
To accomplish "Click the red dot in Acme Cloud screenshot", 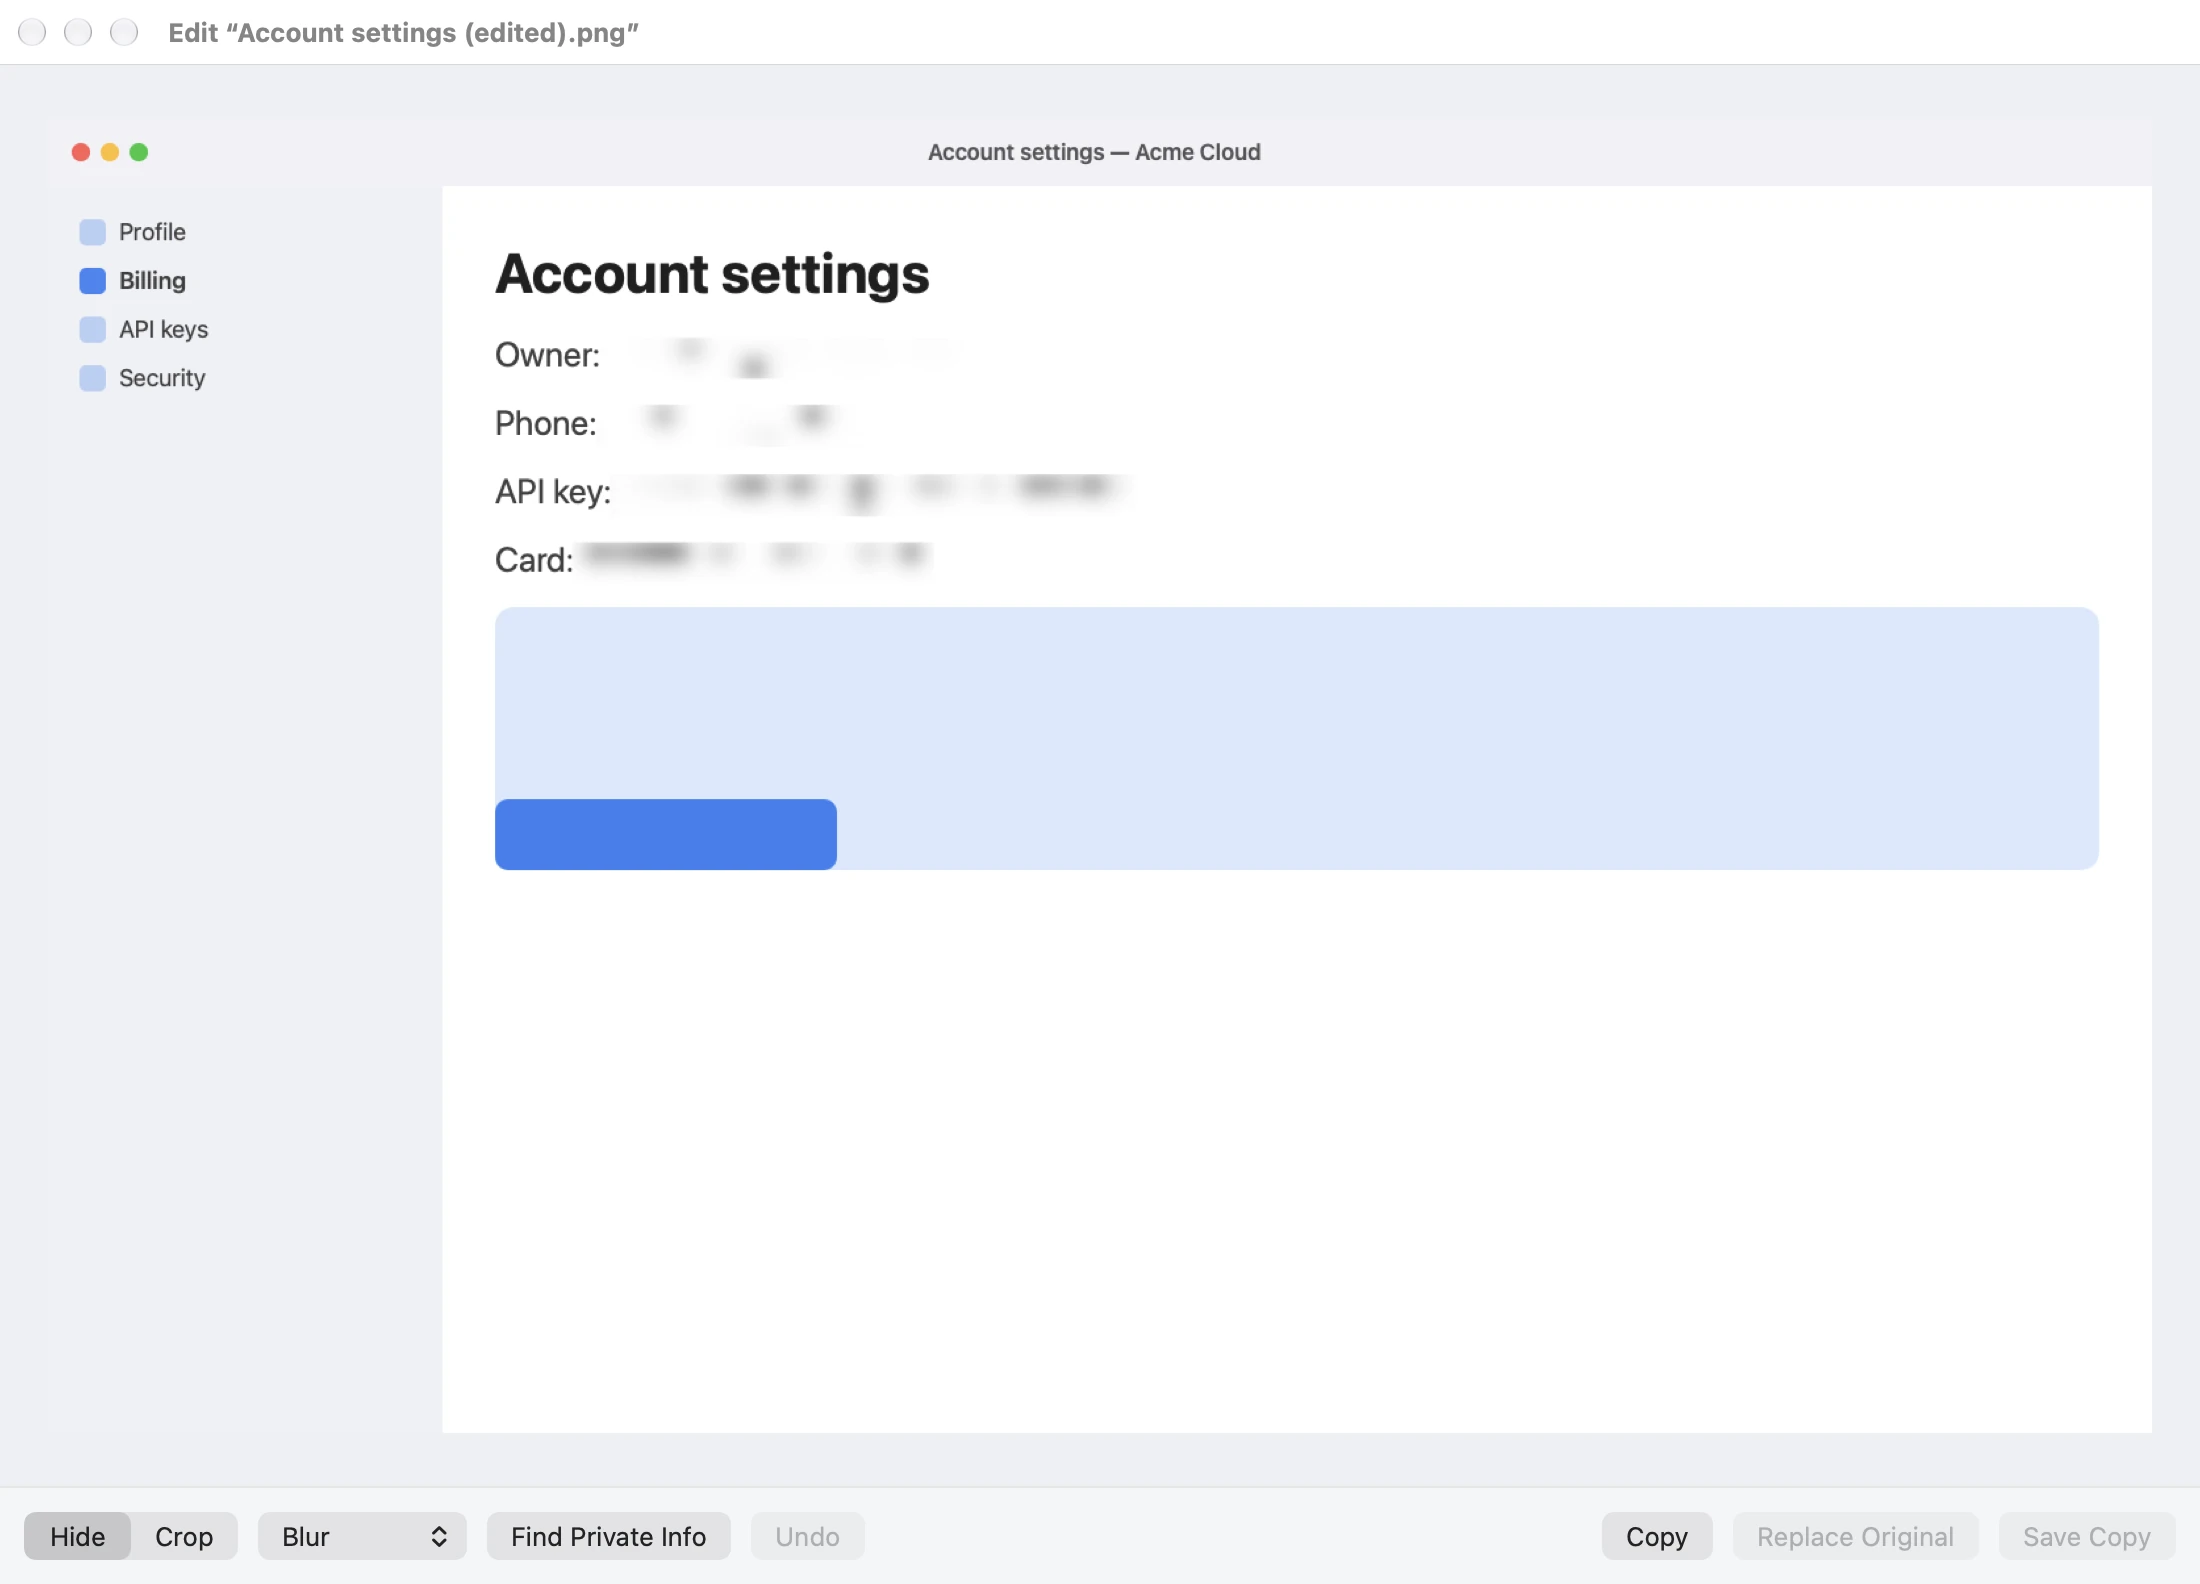I will (x=81, y=152).
